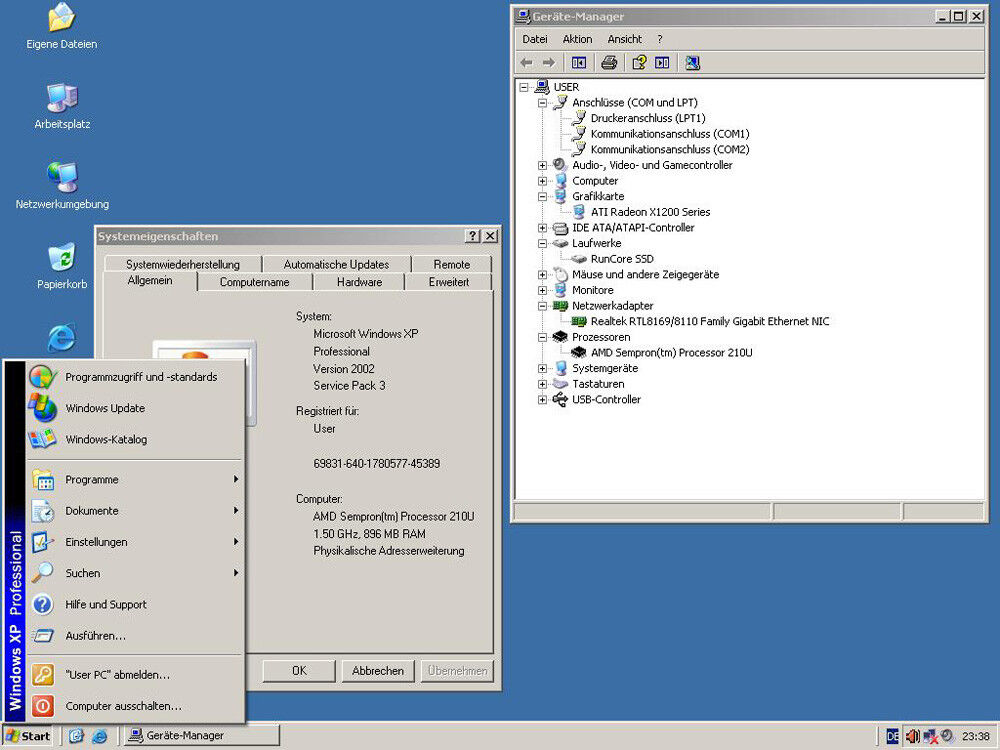Expand the Tastaturen node
Screen dimensions: 1000x750
[x=542, y=384]
